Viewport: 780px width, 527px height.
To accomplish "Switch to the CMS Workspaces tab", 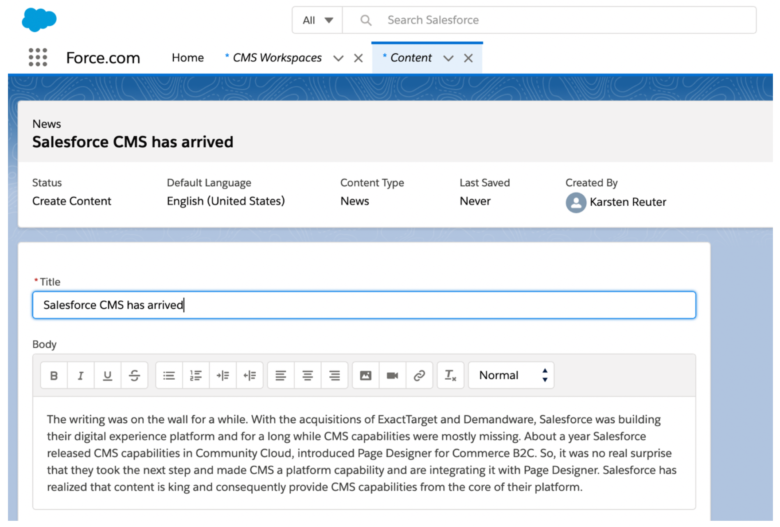I will pyautogui.click(x=277, y=58).
